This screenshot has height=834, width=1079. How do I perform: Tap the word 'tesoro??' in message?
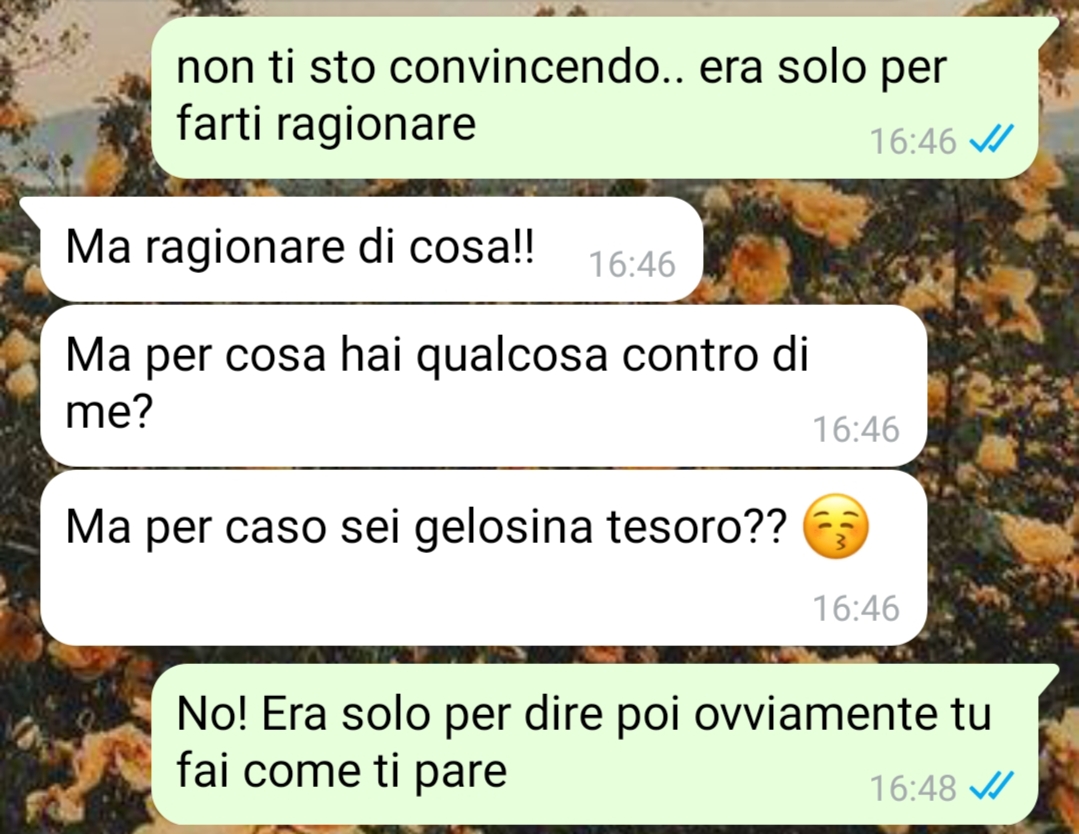point(696,527)
